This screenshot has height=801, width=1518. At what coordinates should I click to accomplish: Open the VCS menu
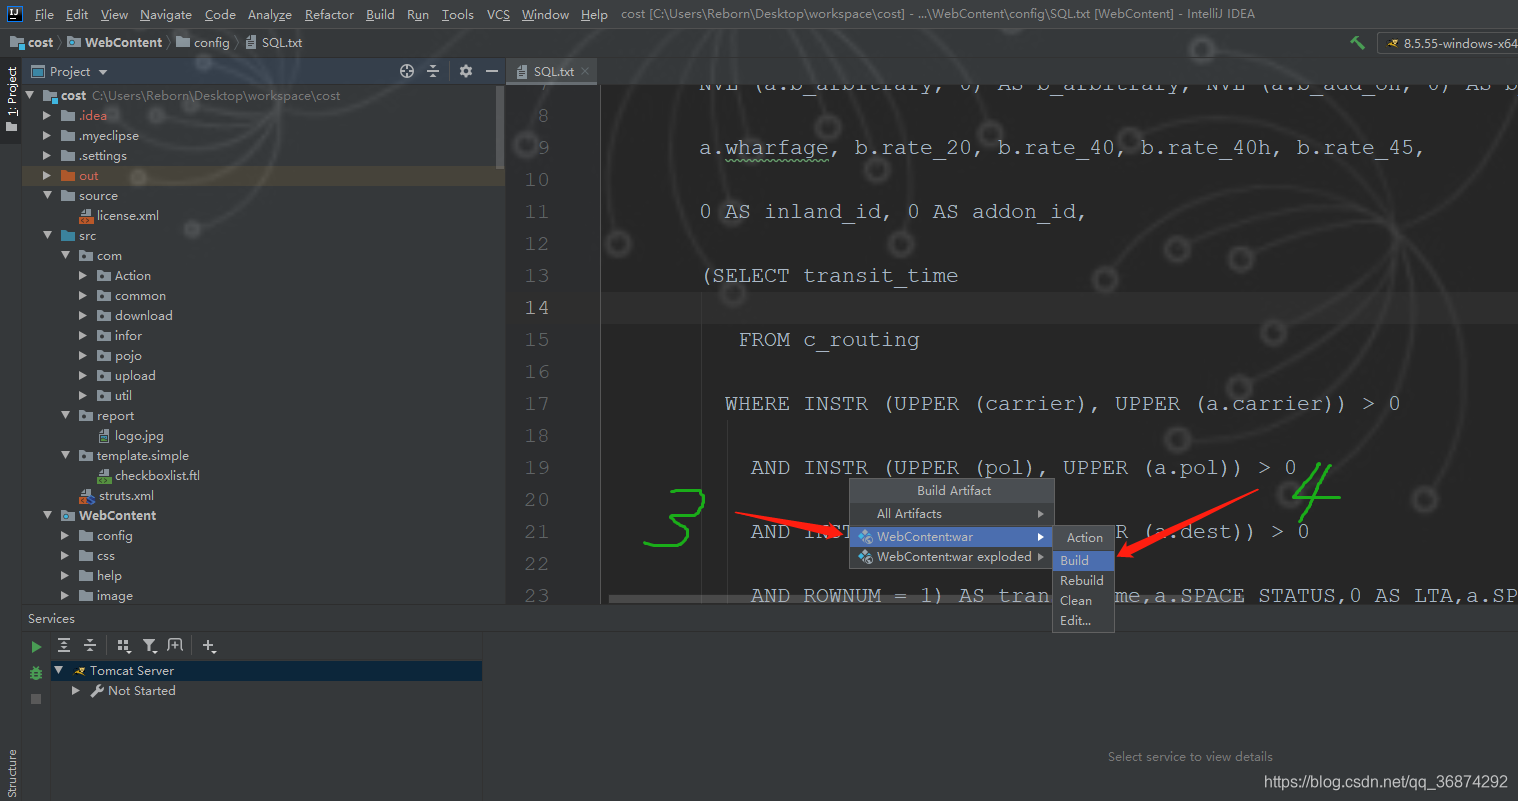click(x=498, y=14)
